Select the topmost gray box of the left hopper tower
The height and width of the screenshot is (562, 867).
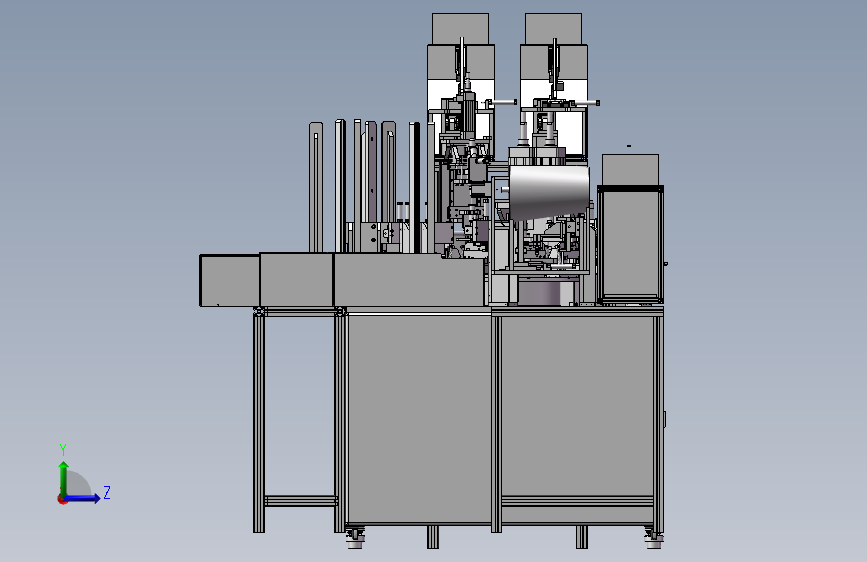tap(460, 28)
